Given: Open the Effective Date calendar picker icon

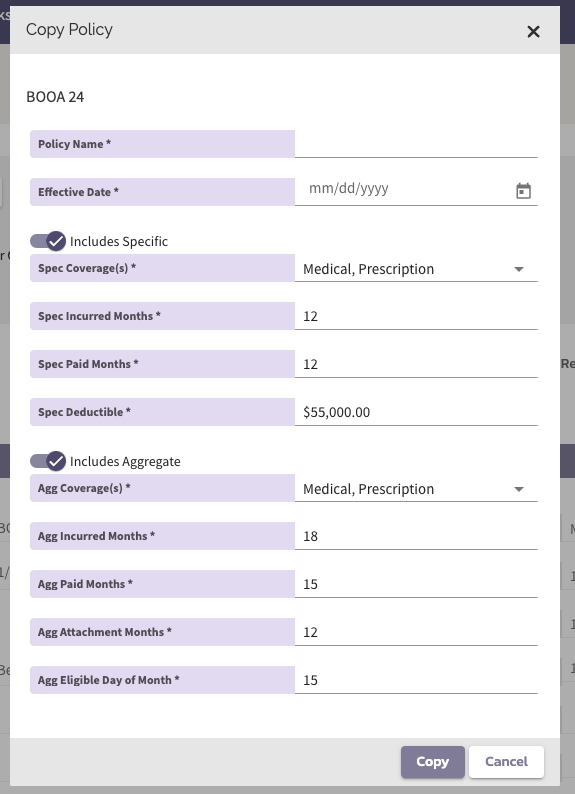Looking at the screenshot, I should [x=523, y=191].
